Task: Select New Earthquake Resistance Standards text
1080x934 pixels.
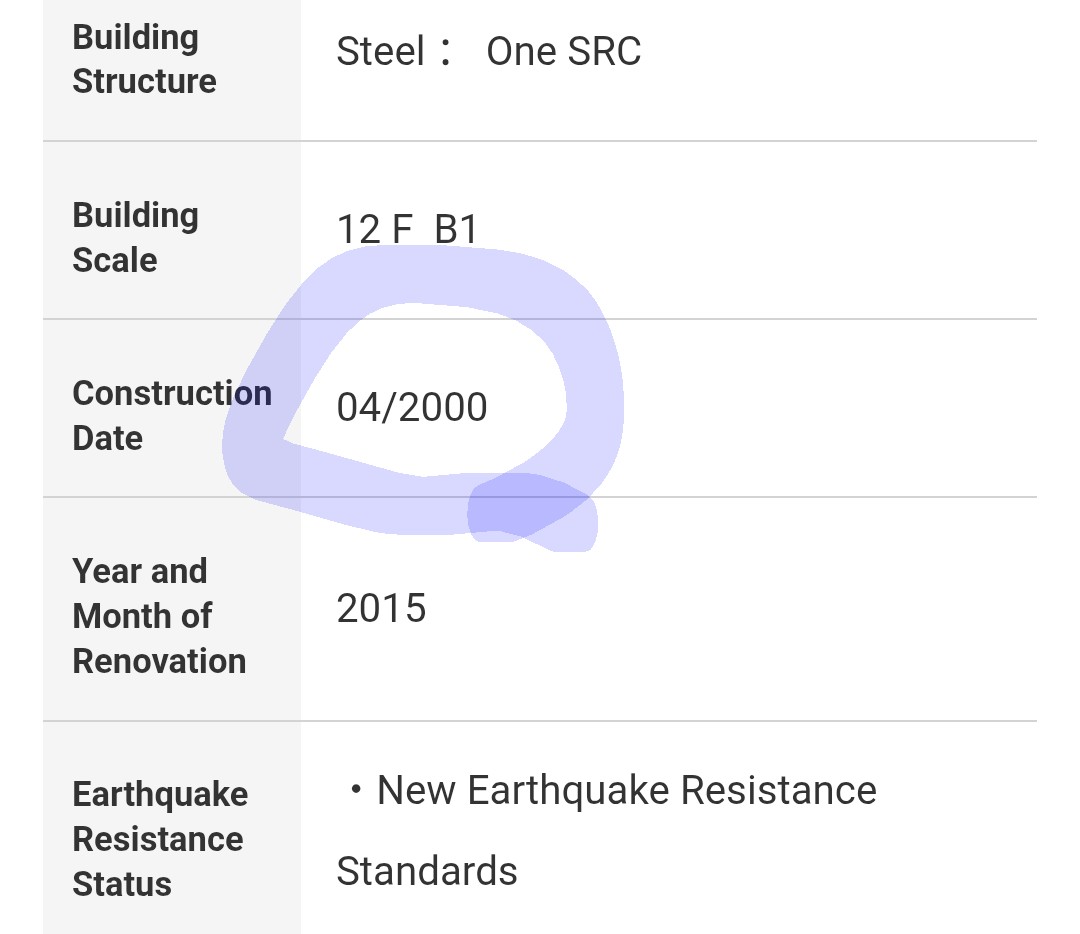Action: pos(606,830)
